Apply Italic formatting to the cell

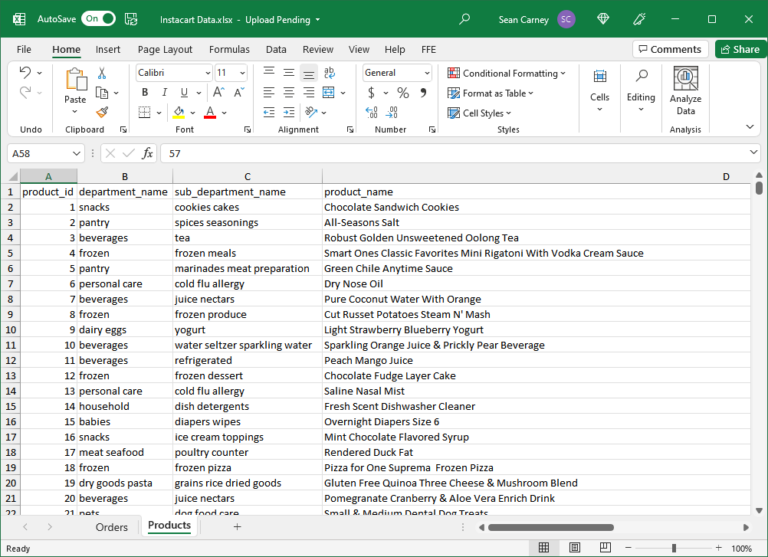163,93
